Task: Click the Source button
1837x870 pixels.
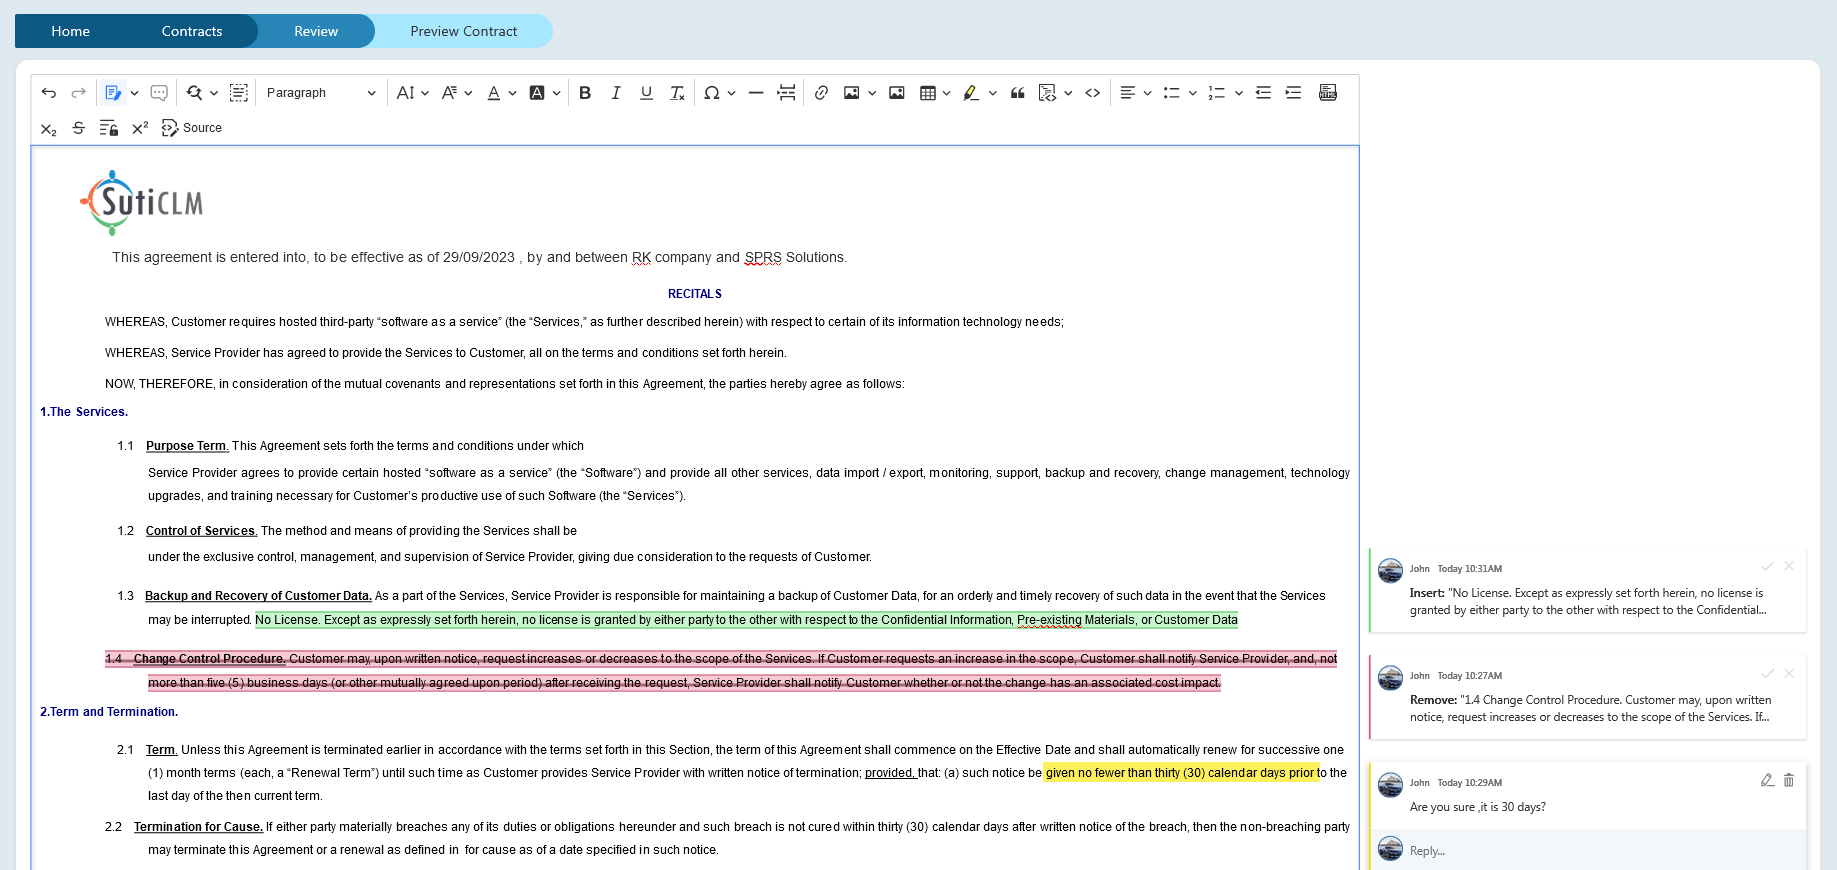Action: [x=192, y=128]
